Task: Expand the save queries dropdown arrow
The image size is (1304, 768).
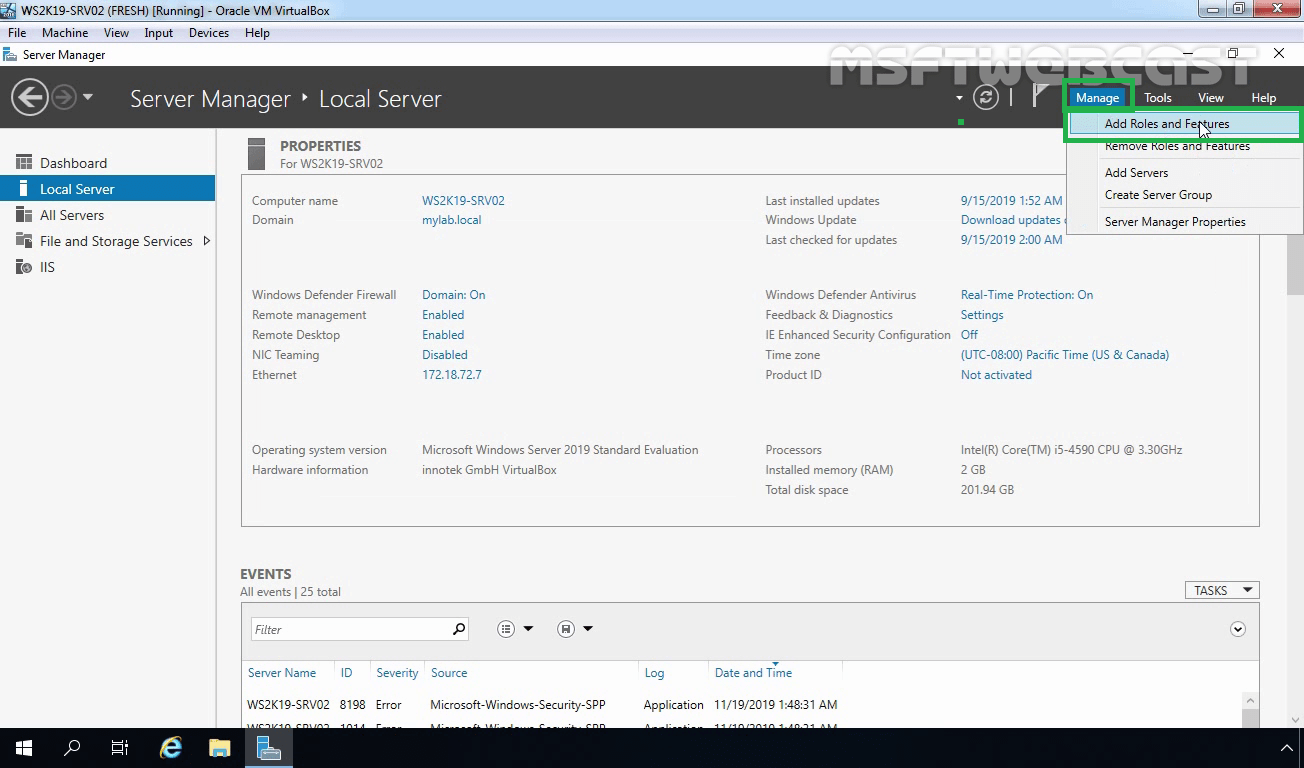Action: click(x=588, y=628)
